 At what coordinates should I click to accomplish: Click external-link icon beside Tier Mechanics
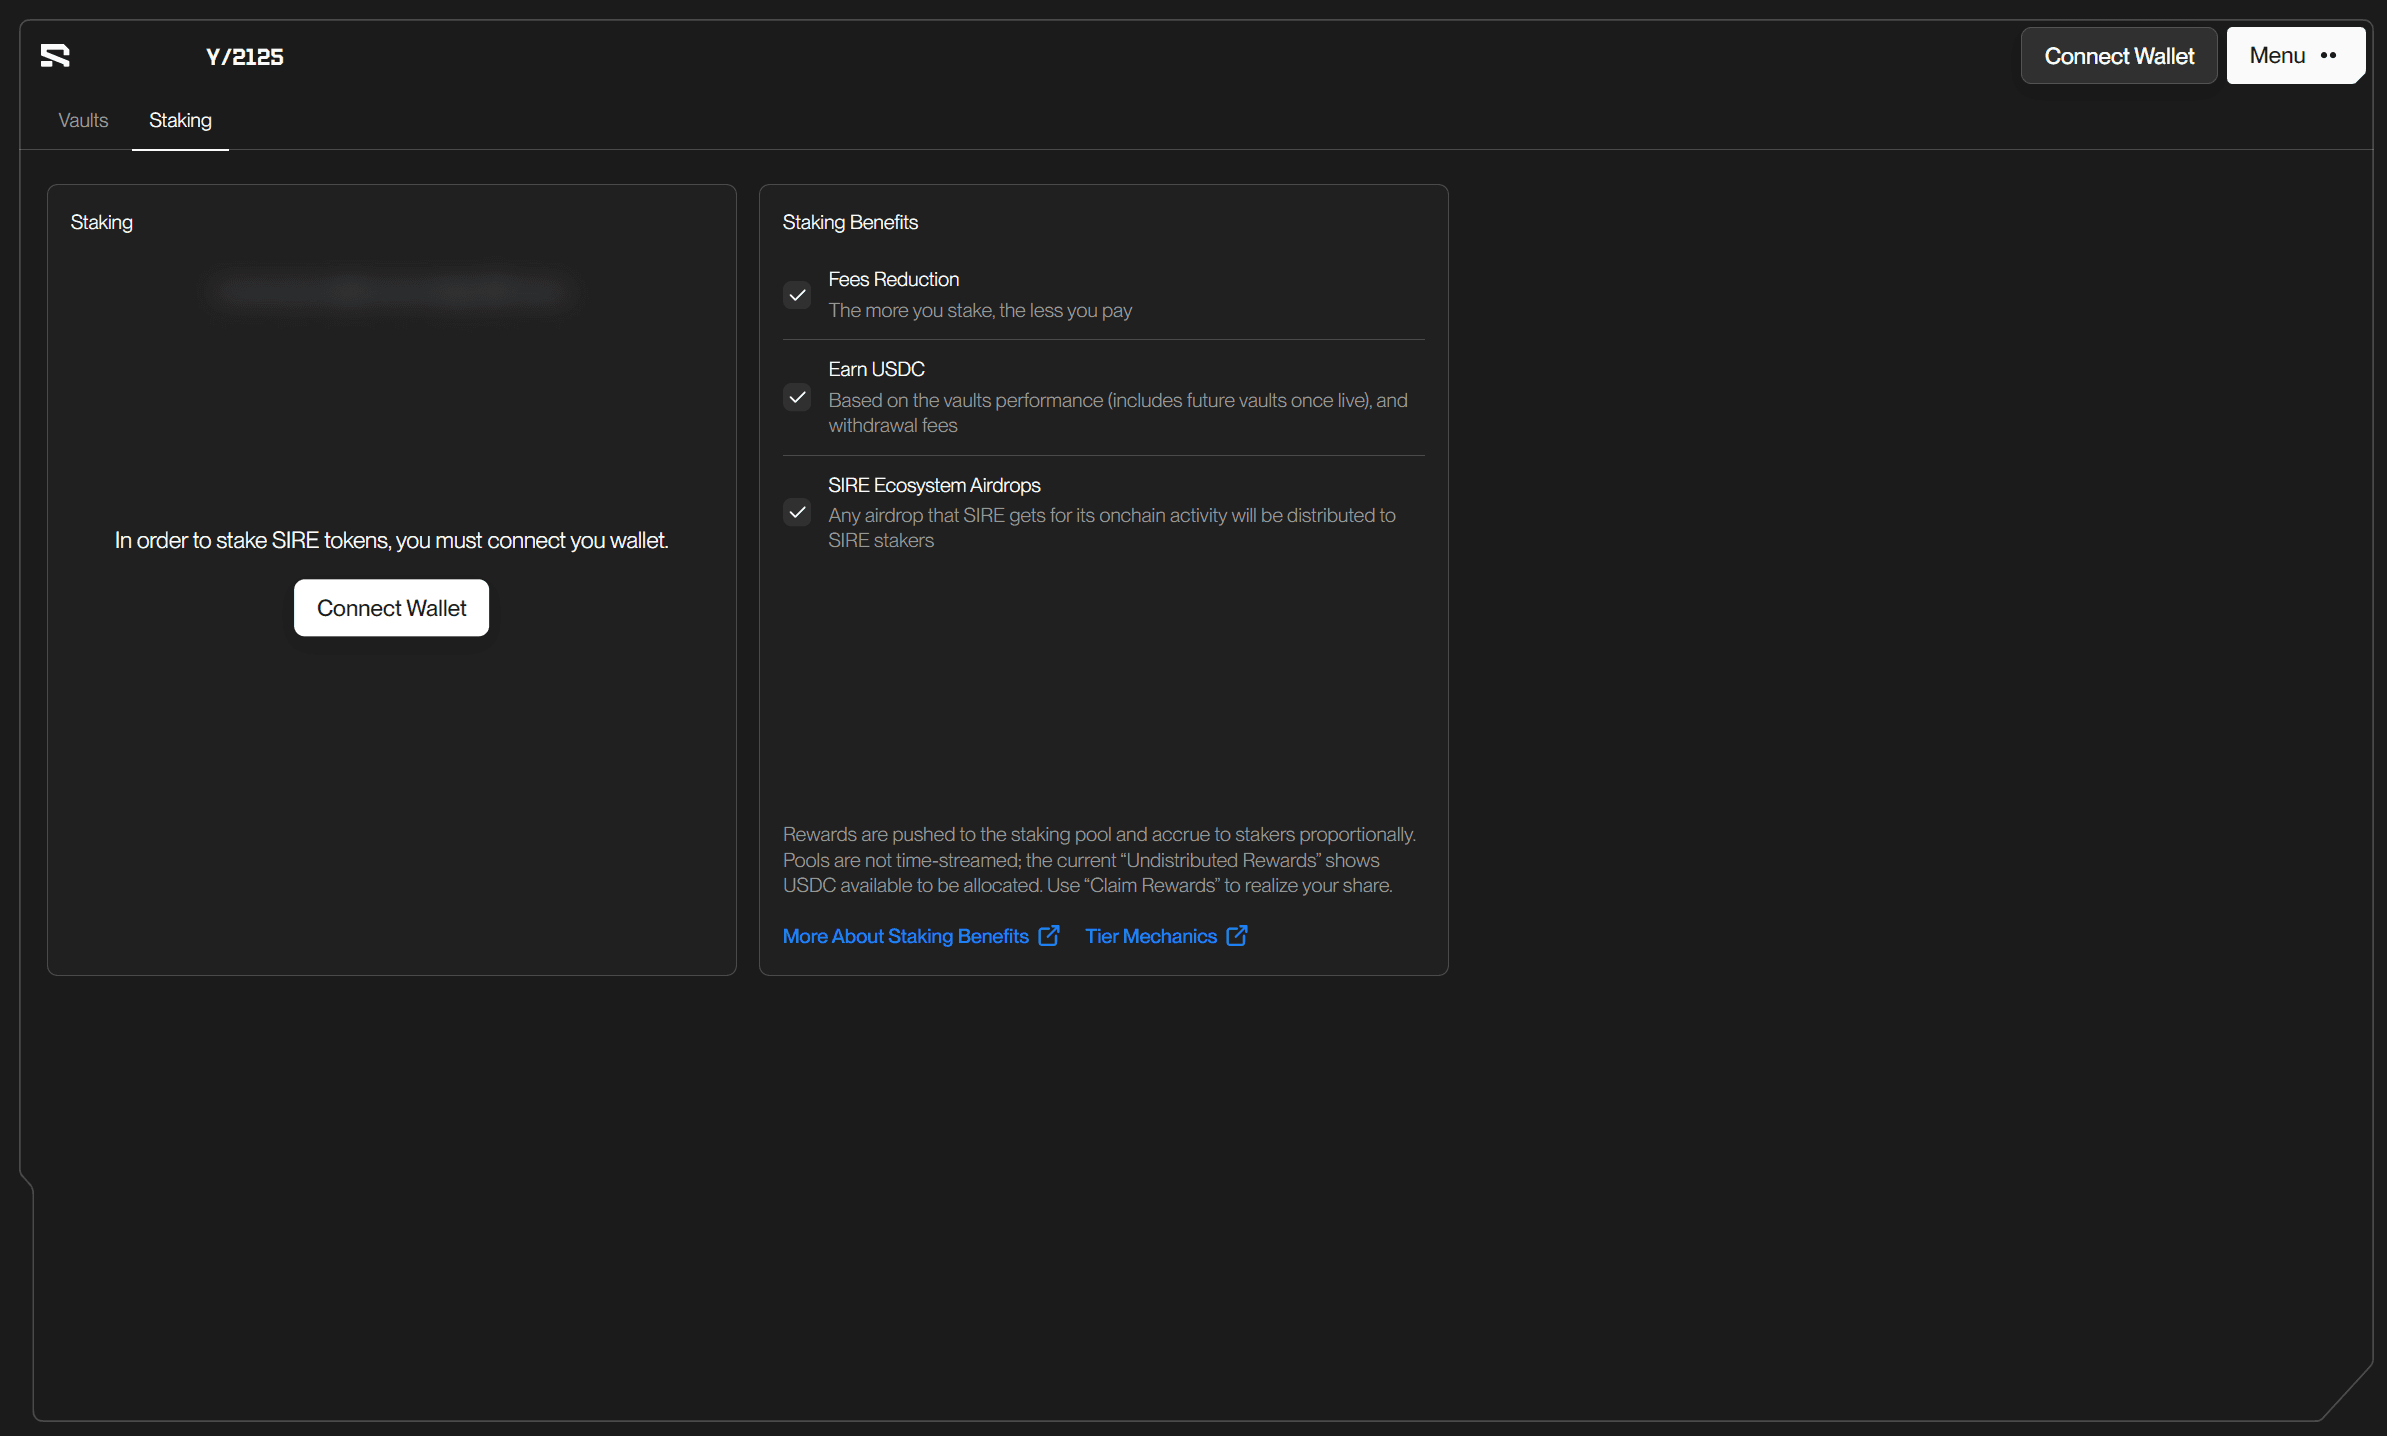[x=1237, y=936]
